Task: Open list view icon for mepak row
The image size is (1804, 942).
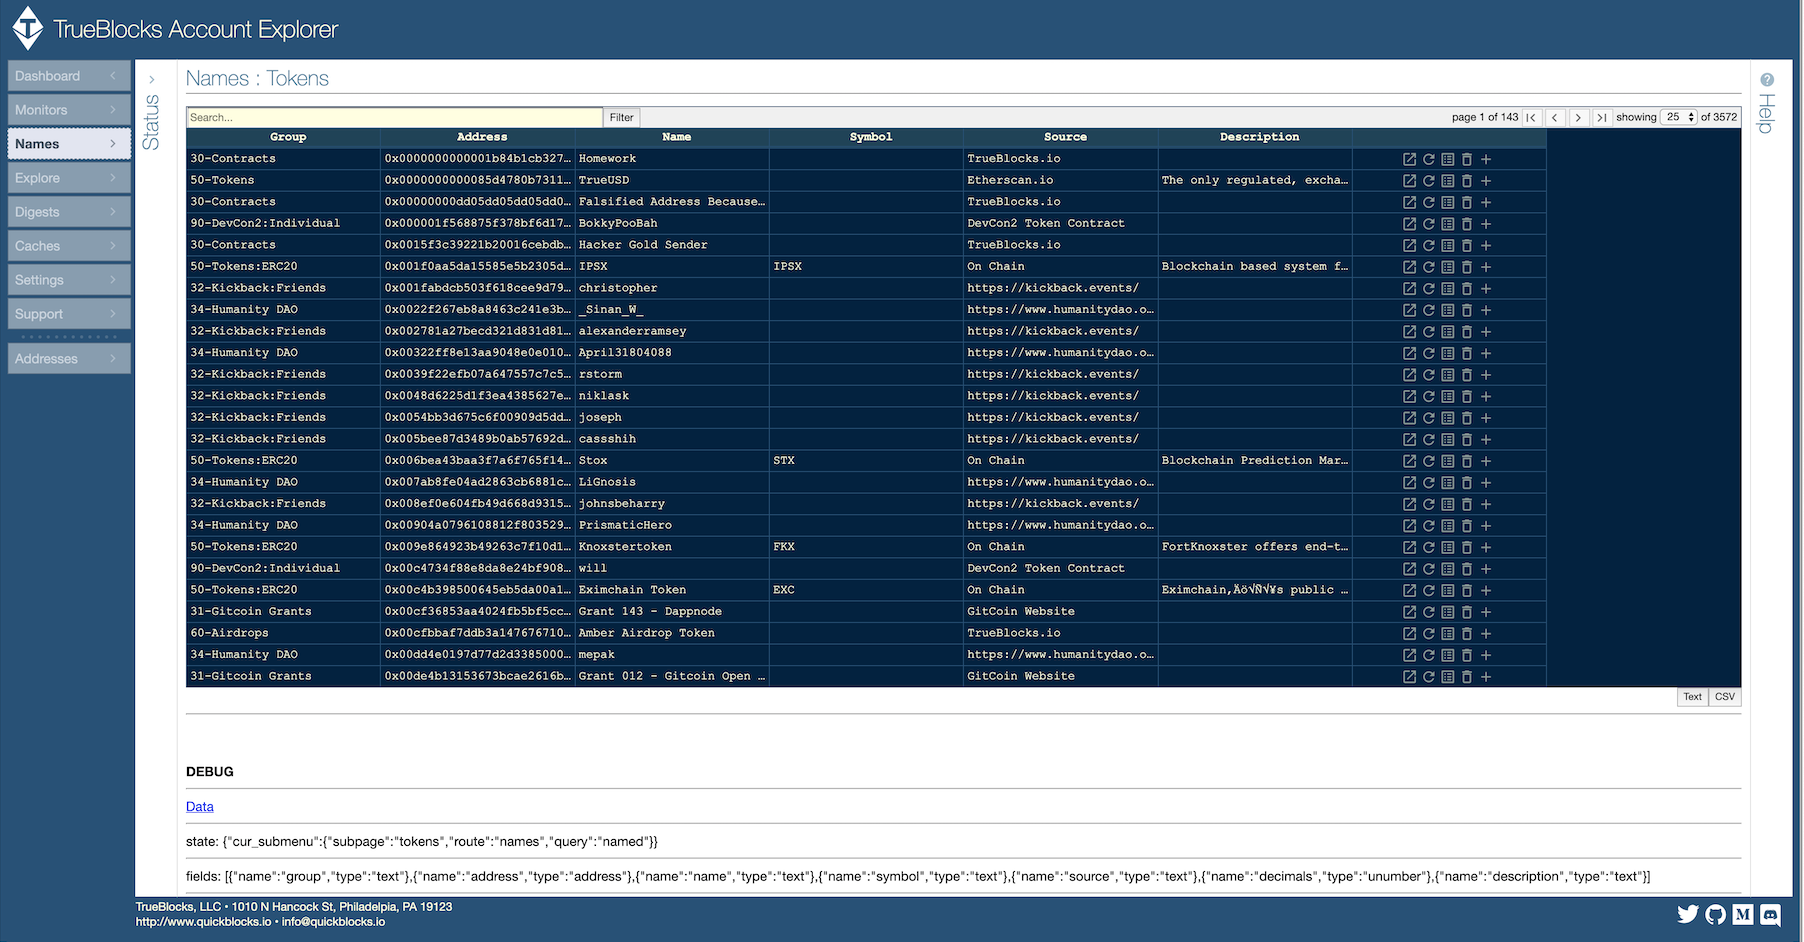Action: [1447, 655]
